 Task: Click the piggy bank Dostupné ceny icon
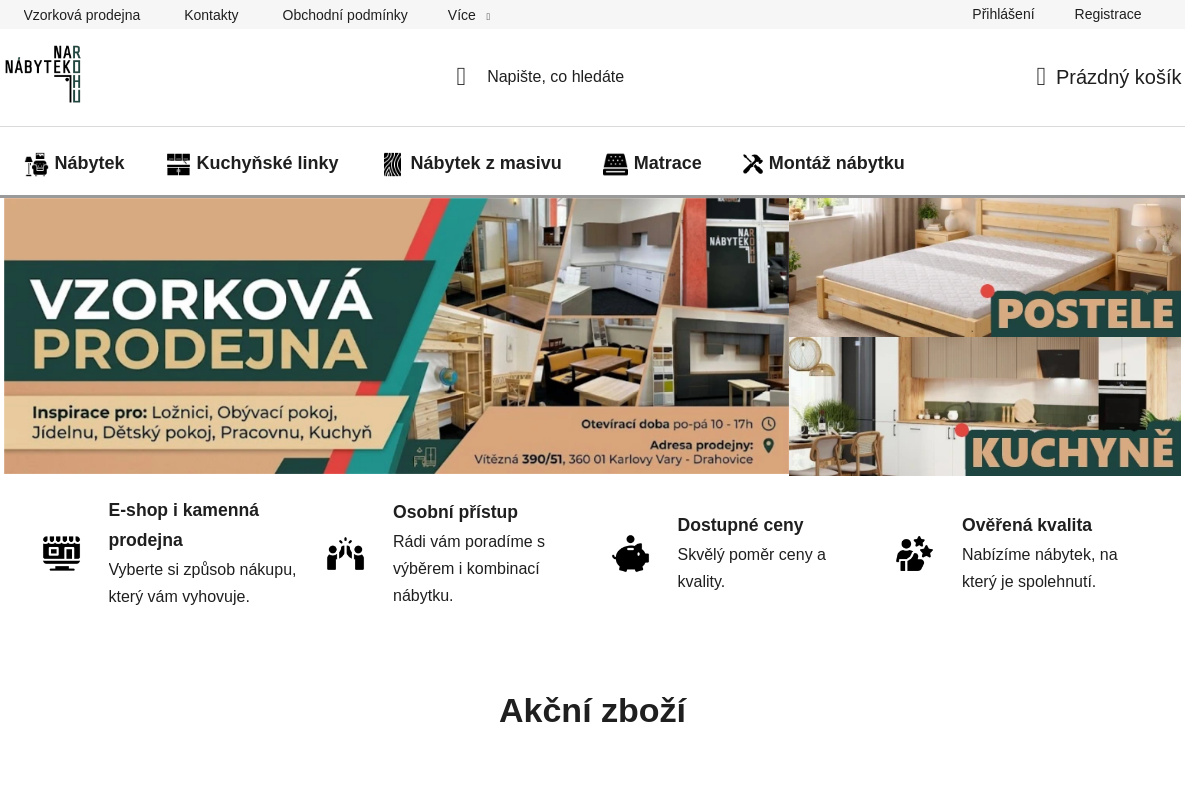click(x=630, y=553)
